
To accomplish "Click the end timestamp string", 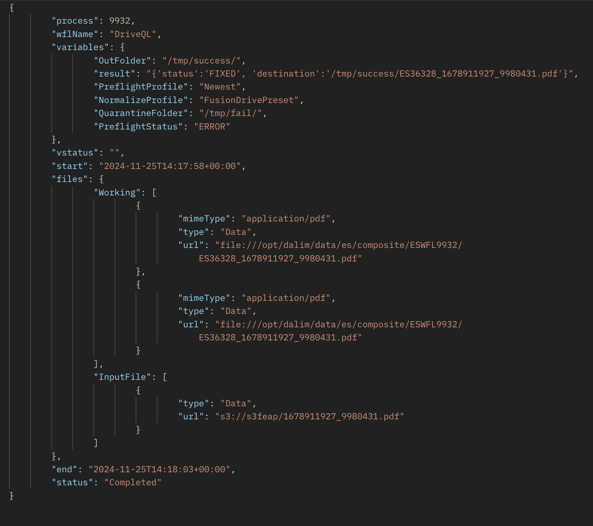I will (x=159, y=470).
